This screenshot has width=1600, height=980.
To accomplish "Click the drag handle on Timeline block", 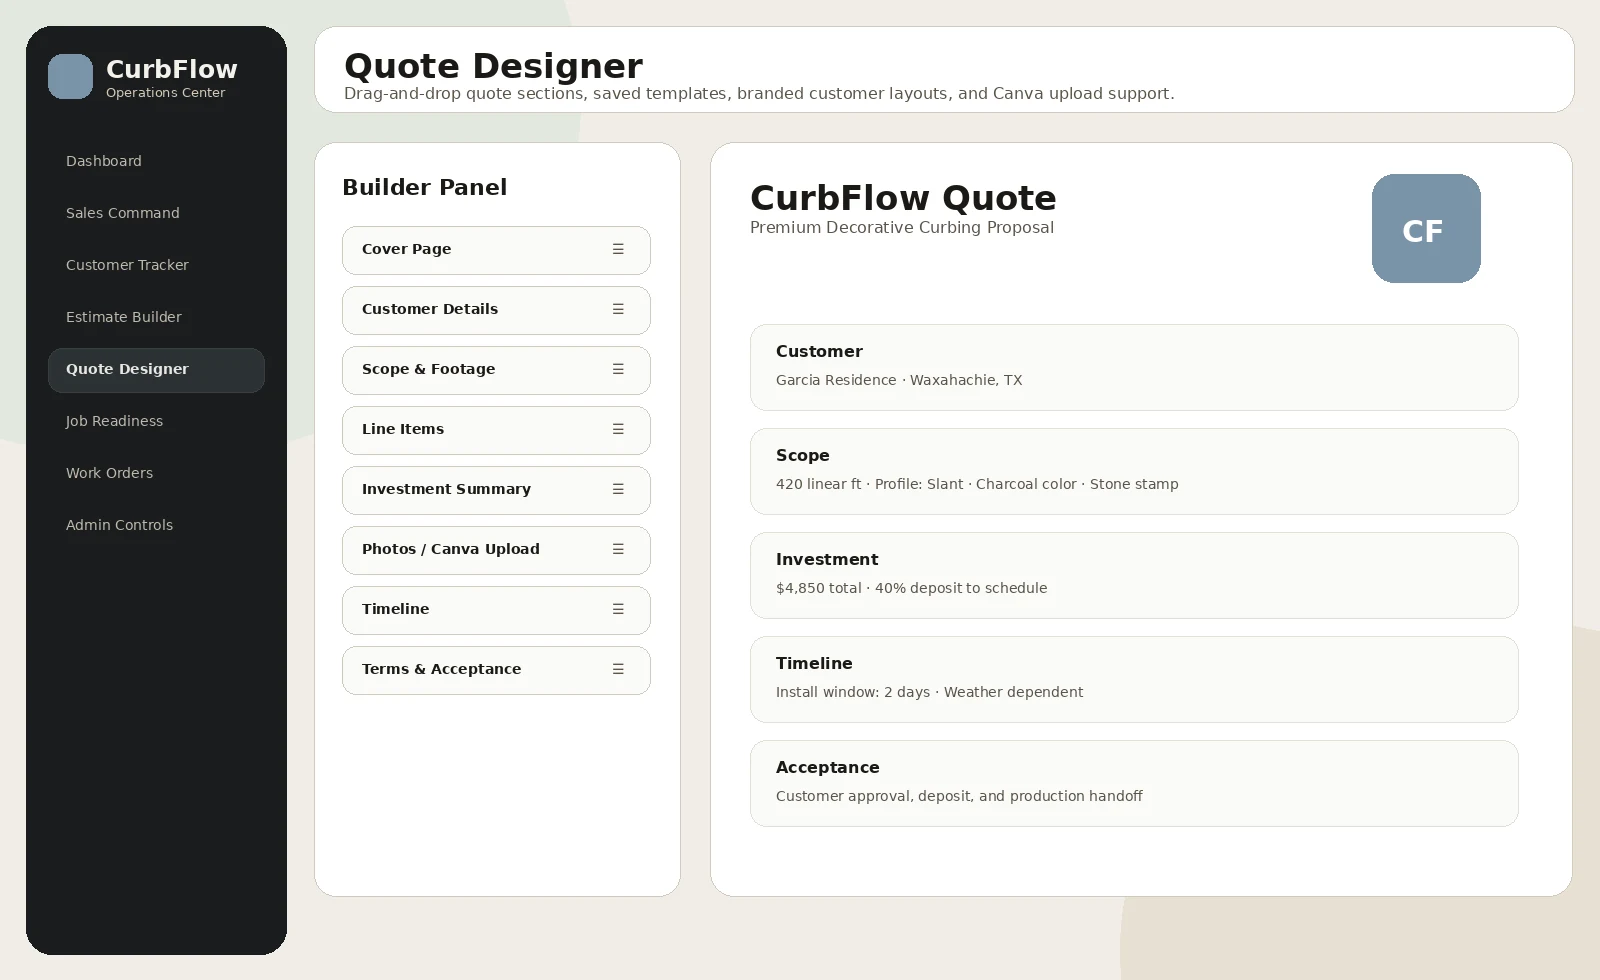I will (618, 609).
